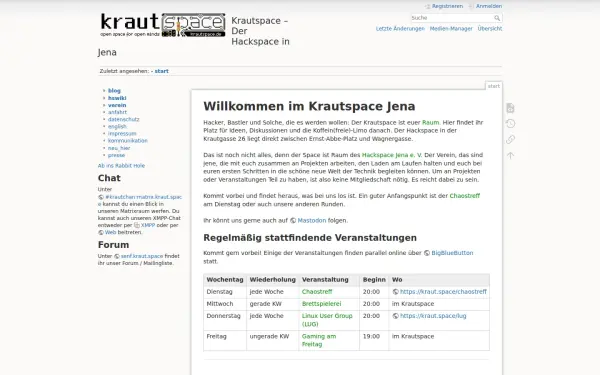Go to the blog sidebar entry
Image resolution: width=600 pixels, height=375 pixels.
114,91
